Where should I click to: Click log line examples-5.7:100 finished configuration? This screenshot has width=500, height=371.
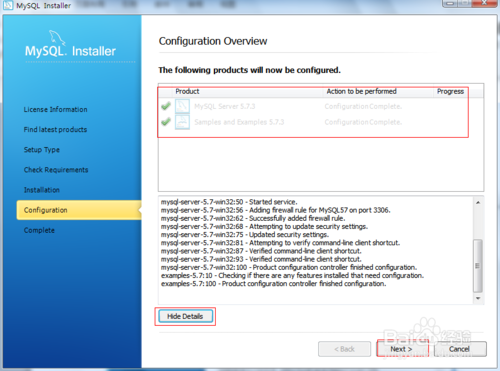pos(274,284)
